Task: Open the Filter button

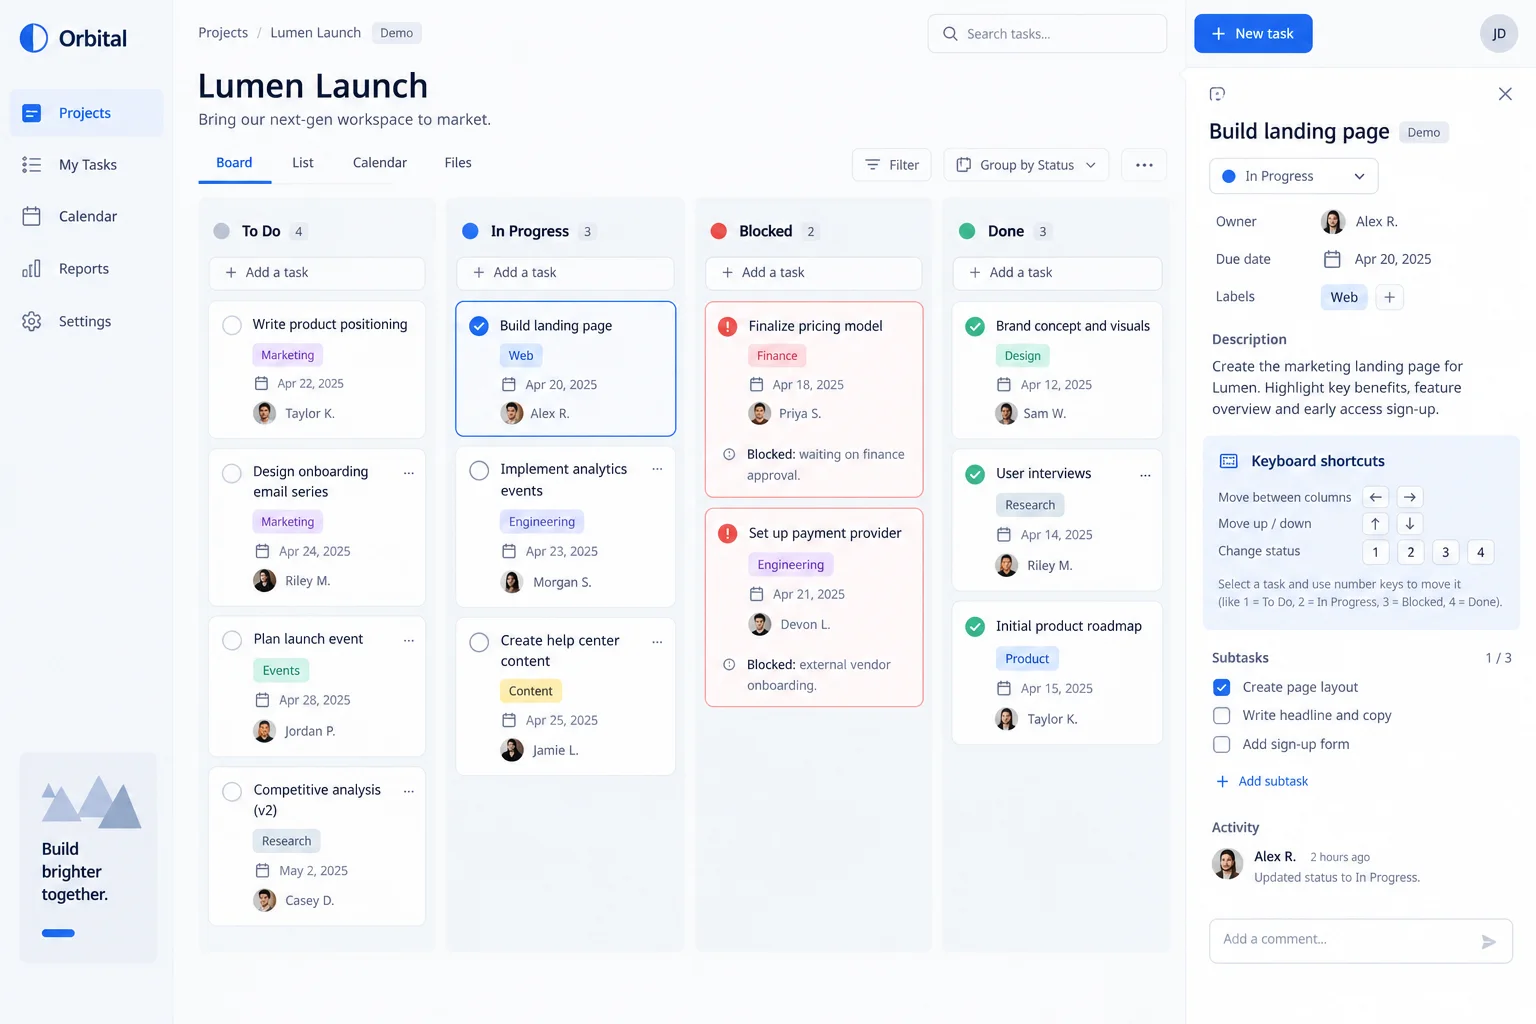Action: point(892,165)
